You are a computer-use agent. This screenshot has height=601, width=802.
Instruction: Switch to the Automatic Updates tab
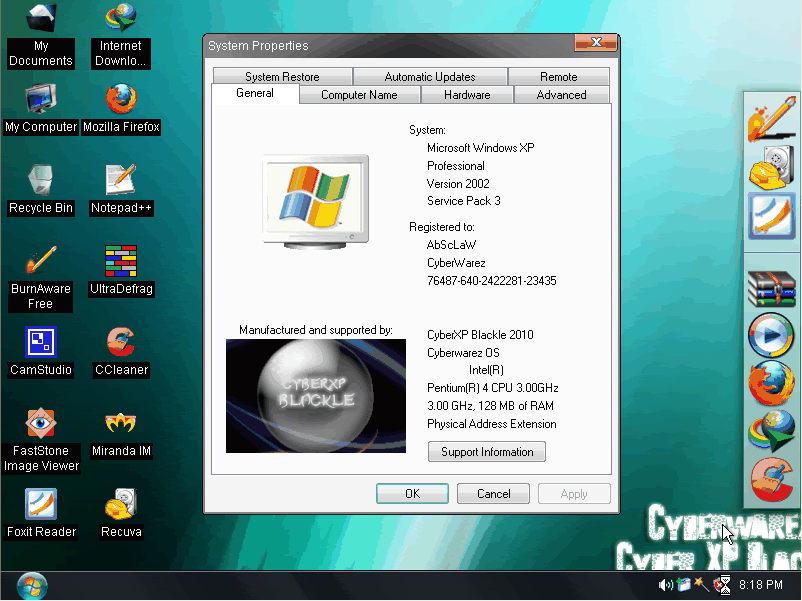coord(430,77)
